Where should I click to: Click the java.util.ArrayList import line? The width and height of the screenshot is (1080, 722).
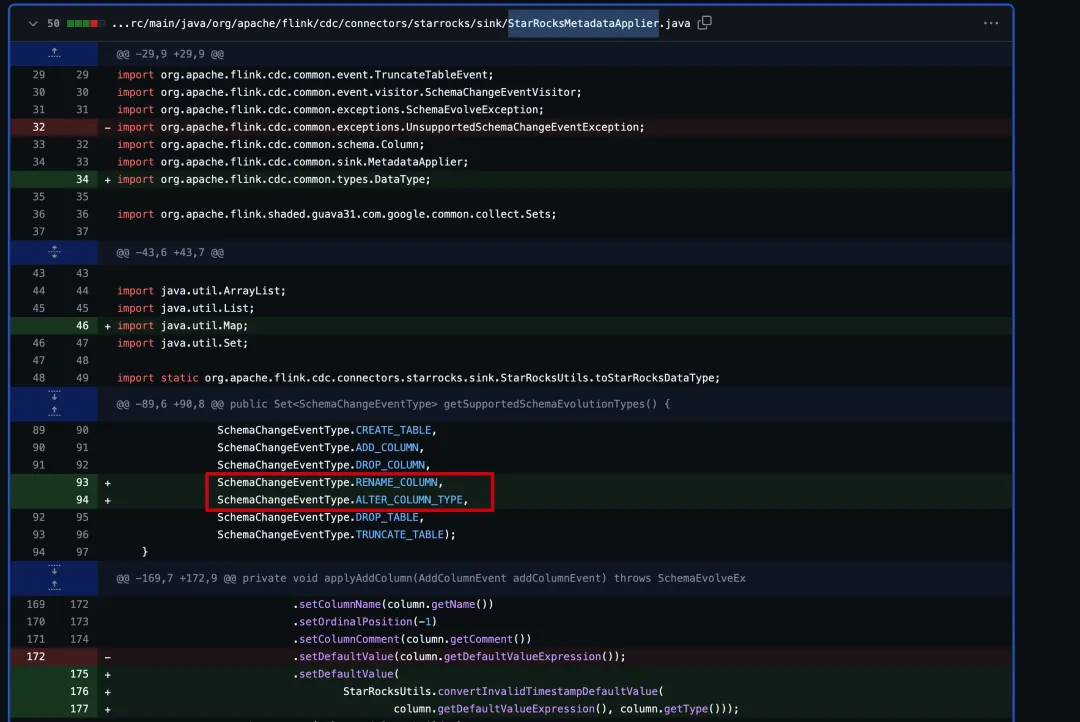click(201, 291)
